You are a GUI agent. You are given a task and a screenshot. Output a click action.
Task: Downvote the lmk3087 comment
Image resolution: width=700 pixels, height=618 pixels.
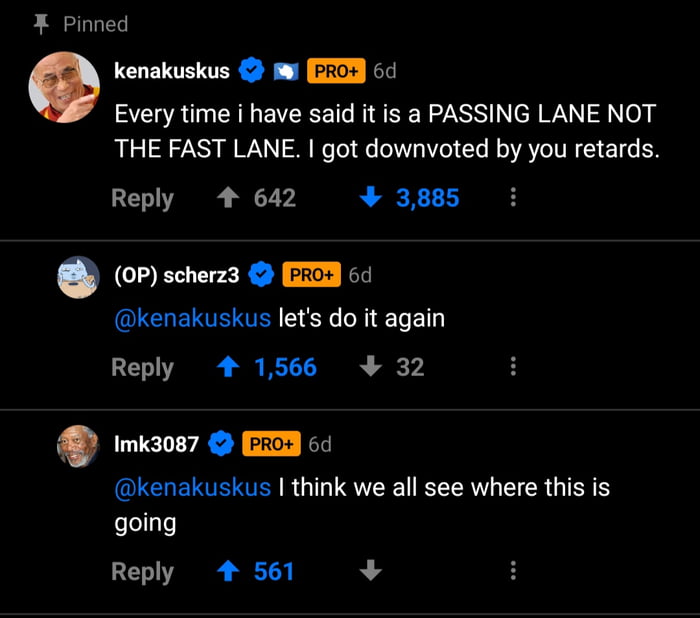coord(370,571)
